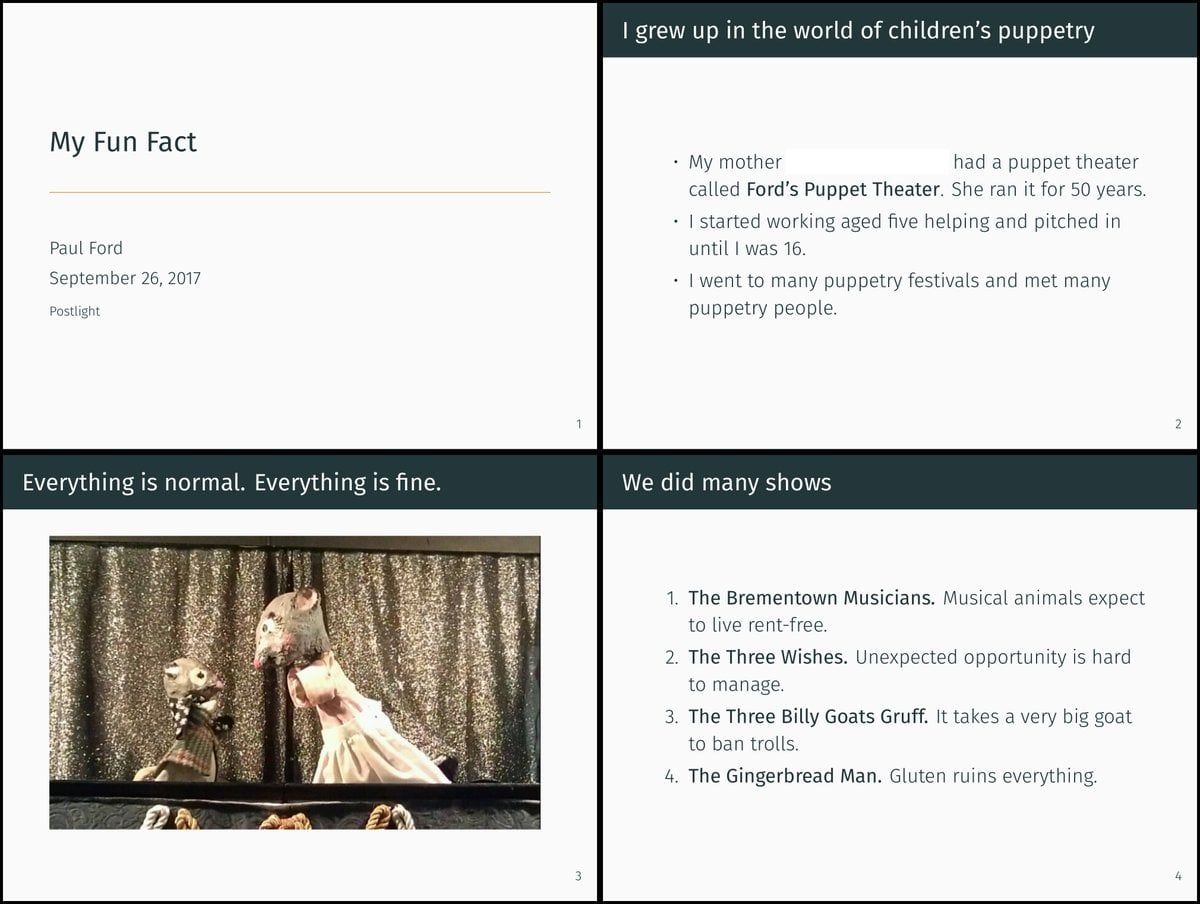Select the Postlight label on the title slide

pos(75,311)
